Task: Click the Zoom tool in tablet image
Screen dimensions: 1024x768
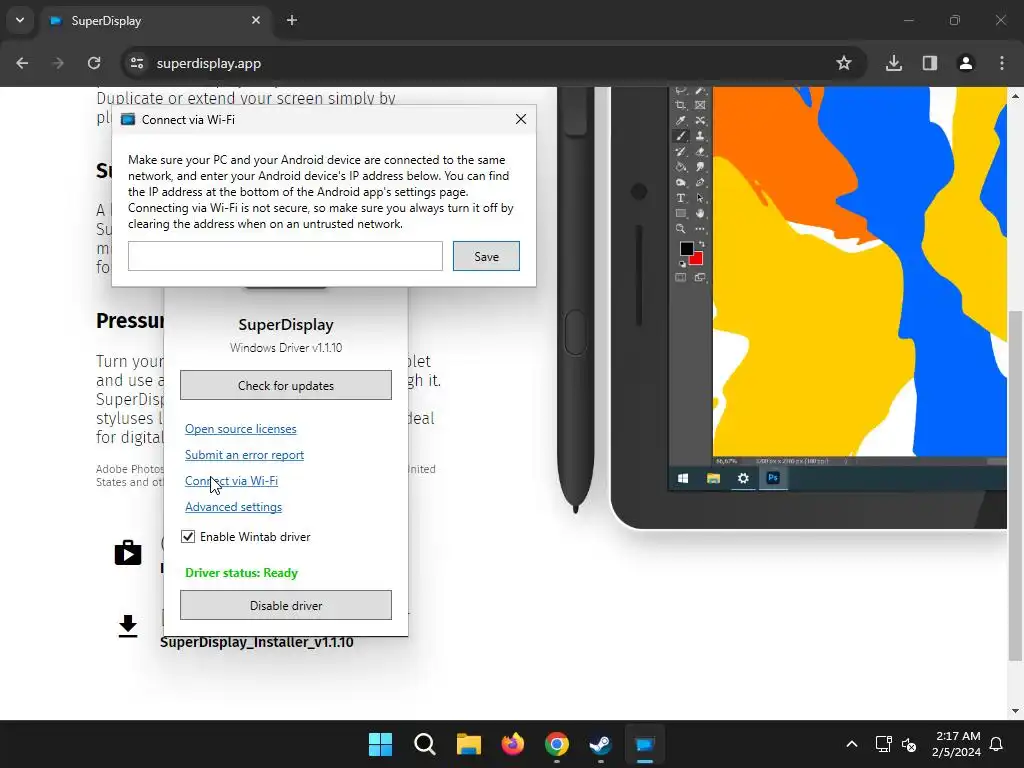Action: pyautogui.click(x=681, y=229)
